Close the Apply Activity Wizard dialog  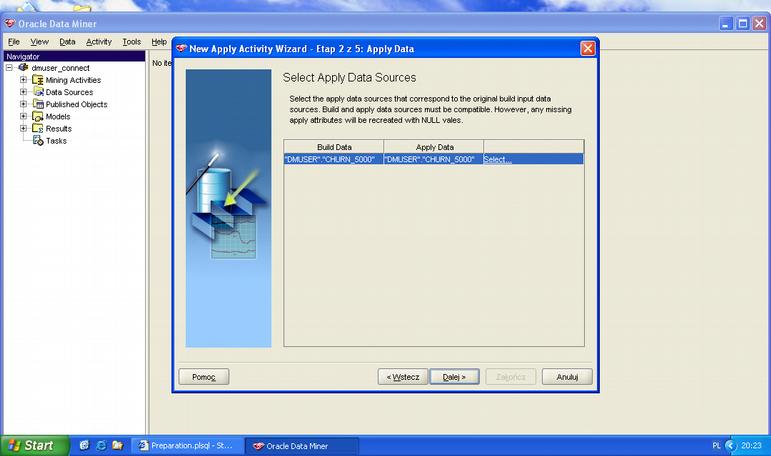tap(588, 48)
